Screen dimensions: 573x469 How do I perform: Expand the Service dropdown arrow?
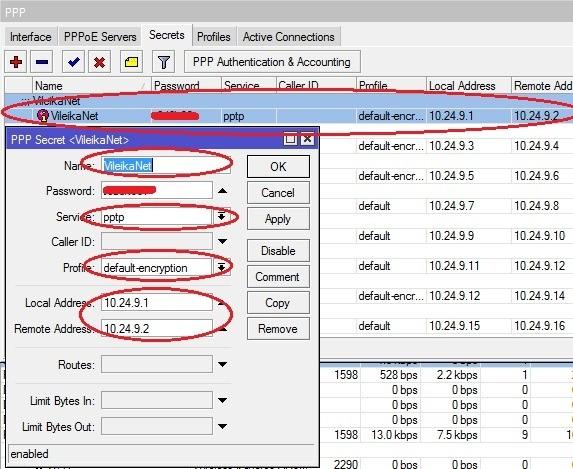coord(221,217)
